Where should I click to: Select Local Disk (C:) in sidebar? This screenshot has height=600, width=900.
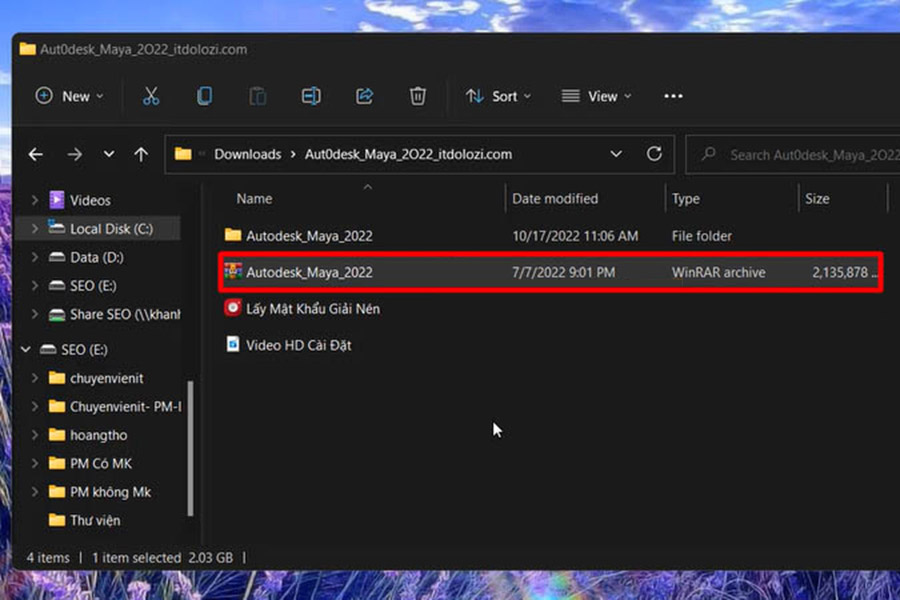tap(111, 229)
